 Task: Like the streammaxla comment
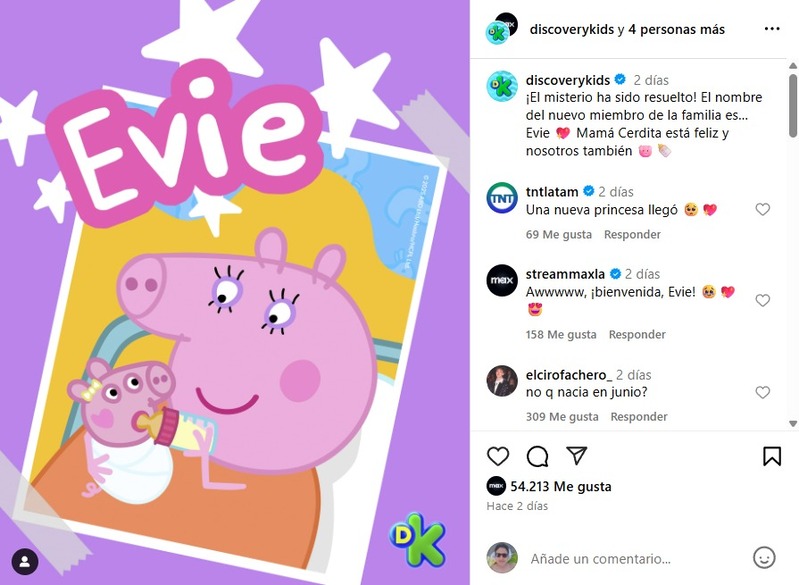pos(762,300)
